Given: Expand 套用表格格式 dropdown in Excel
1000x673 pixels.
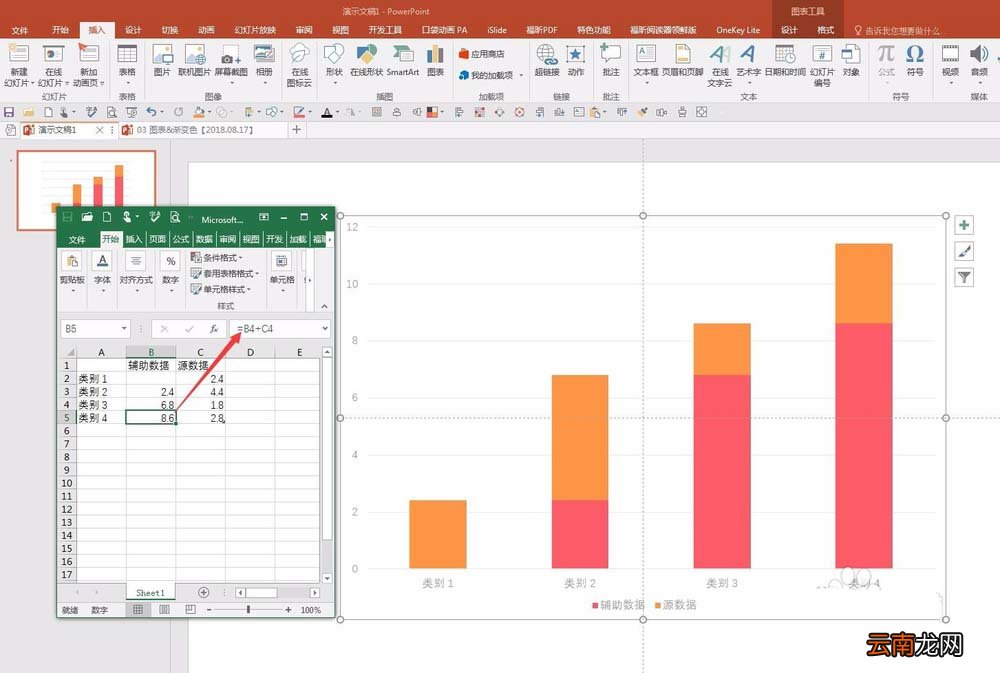Looking at the screenshot, I should (x=224, y=274).
